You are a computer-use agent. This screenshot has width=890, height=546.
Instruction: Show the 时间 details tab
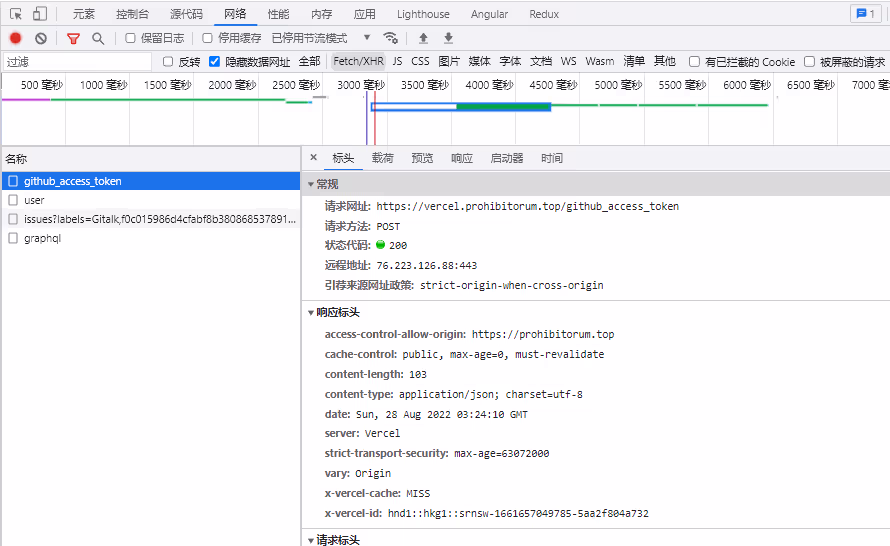click(552, 158)
